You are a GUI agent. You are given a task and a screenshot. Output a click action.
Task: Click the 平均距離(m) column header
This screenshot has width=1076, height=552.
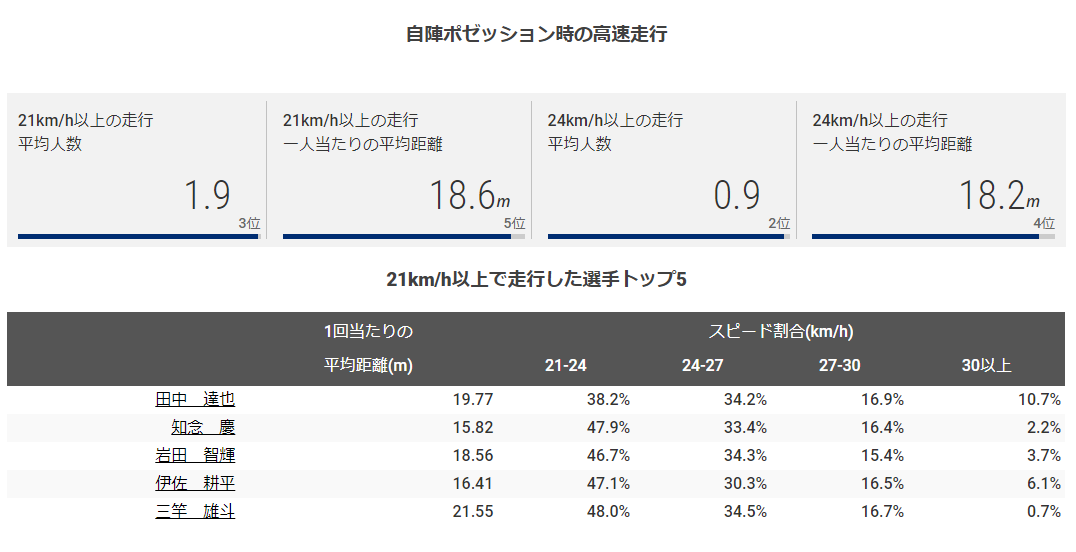(x=368, y=366)
